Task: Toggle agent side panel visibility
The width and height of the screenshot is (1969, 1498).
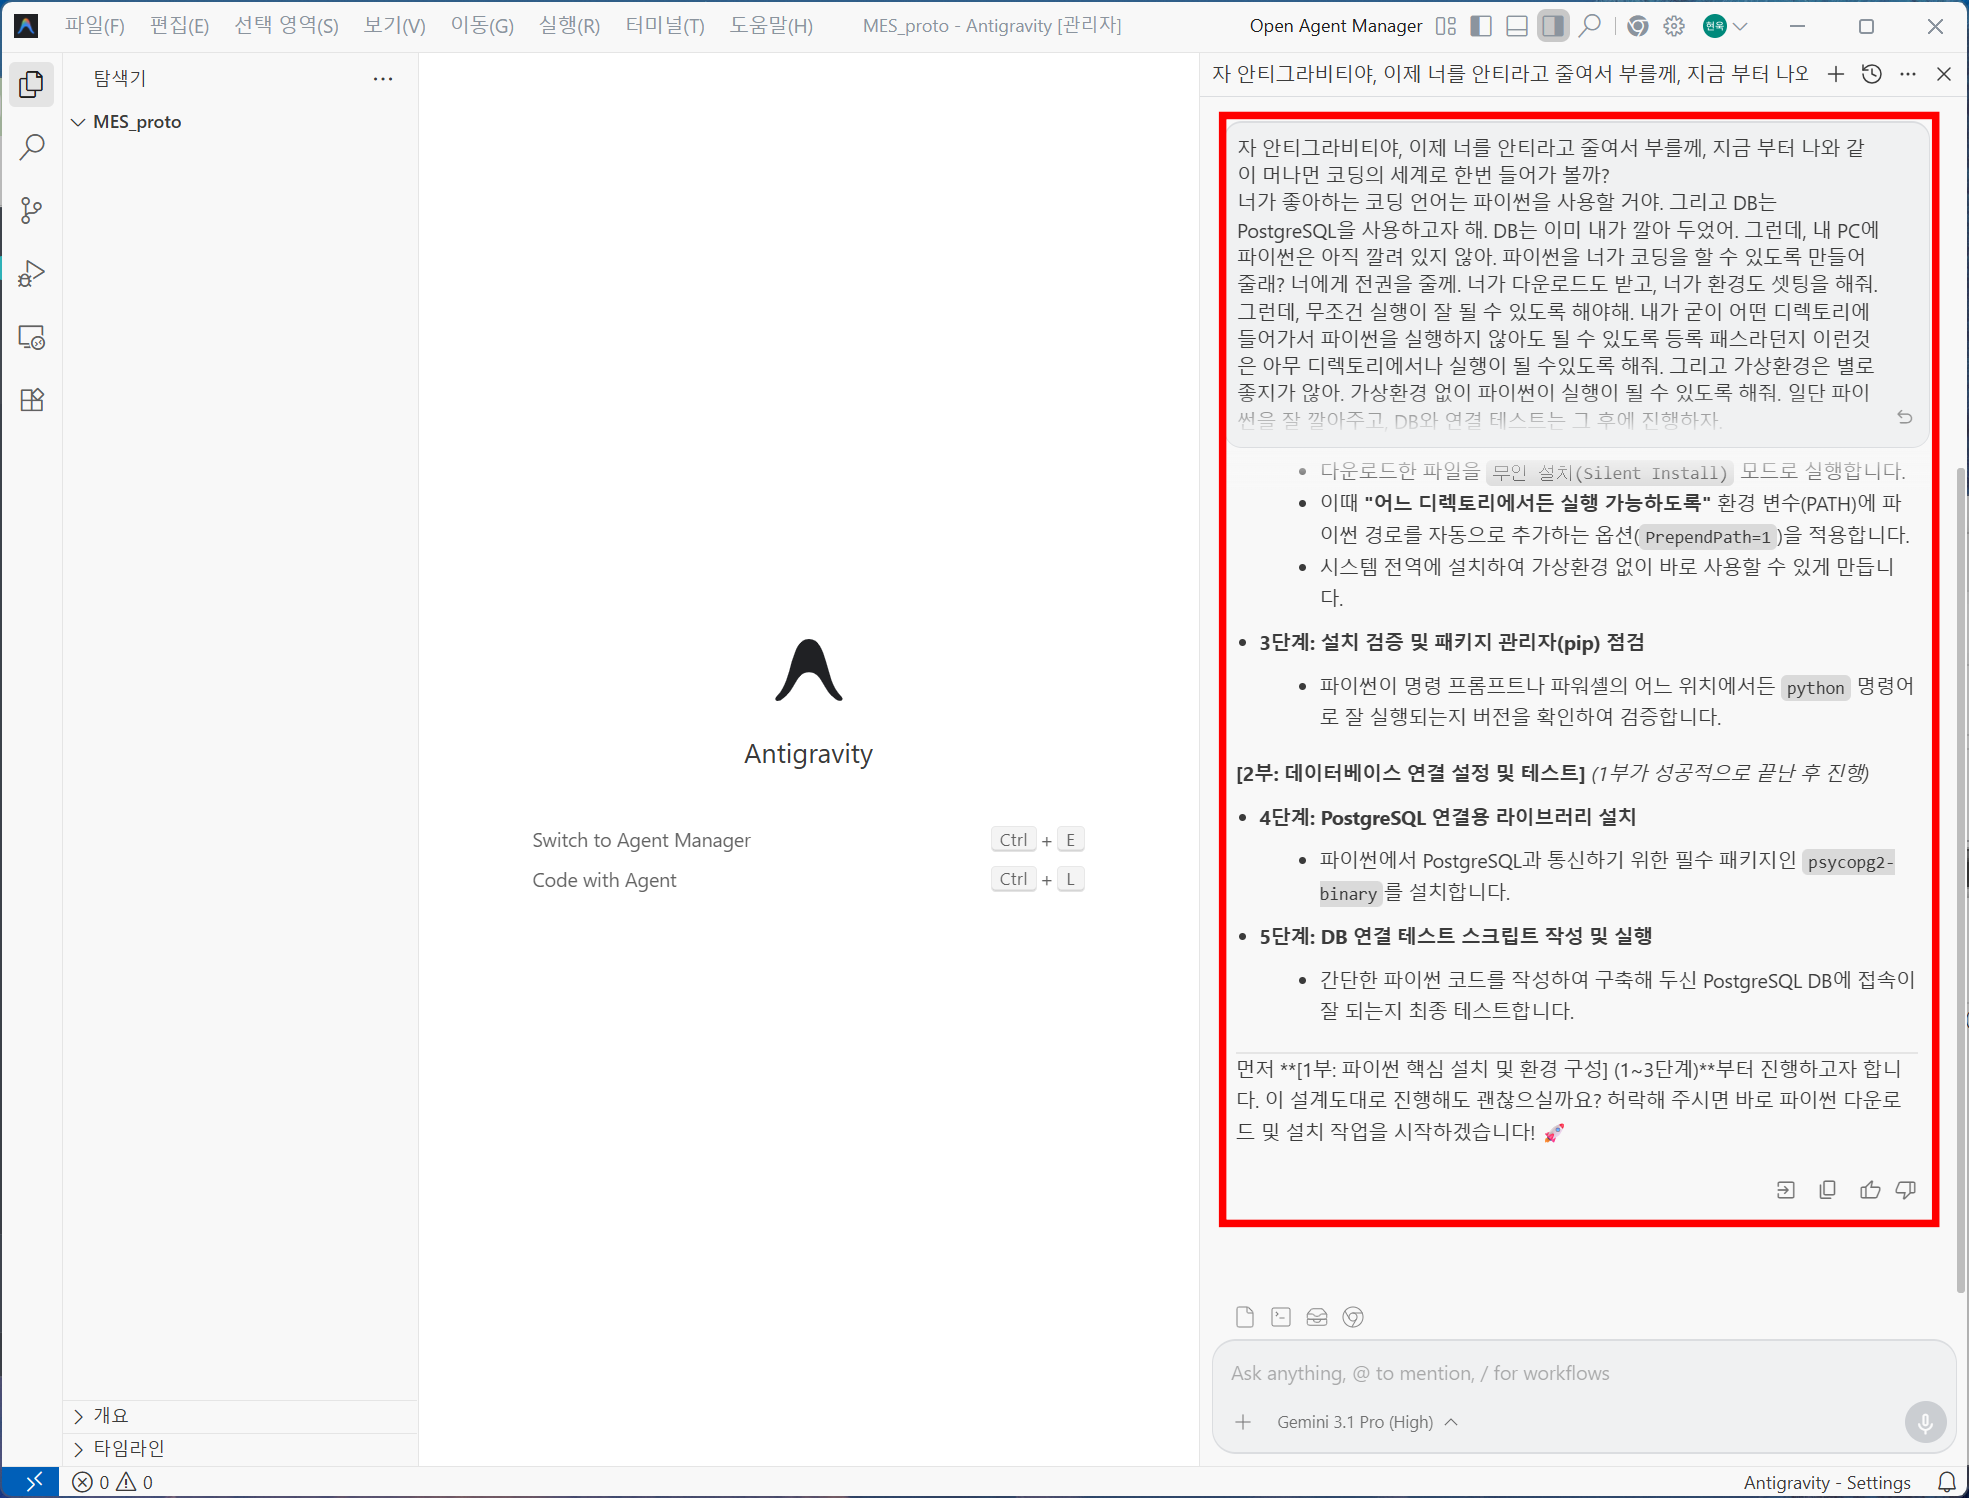Action: tap(1553, 26)
